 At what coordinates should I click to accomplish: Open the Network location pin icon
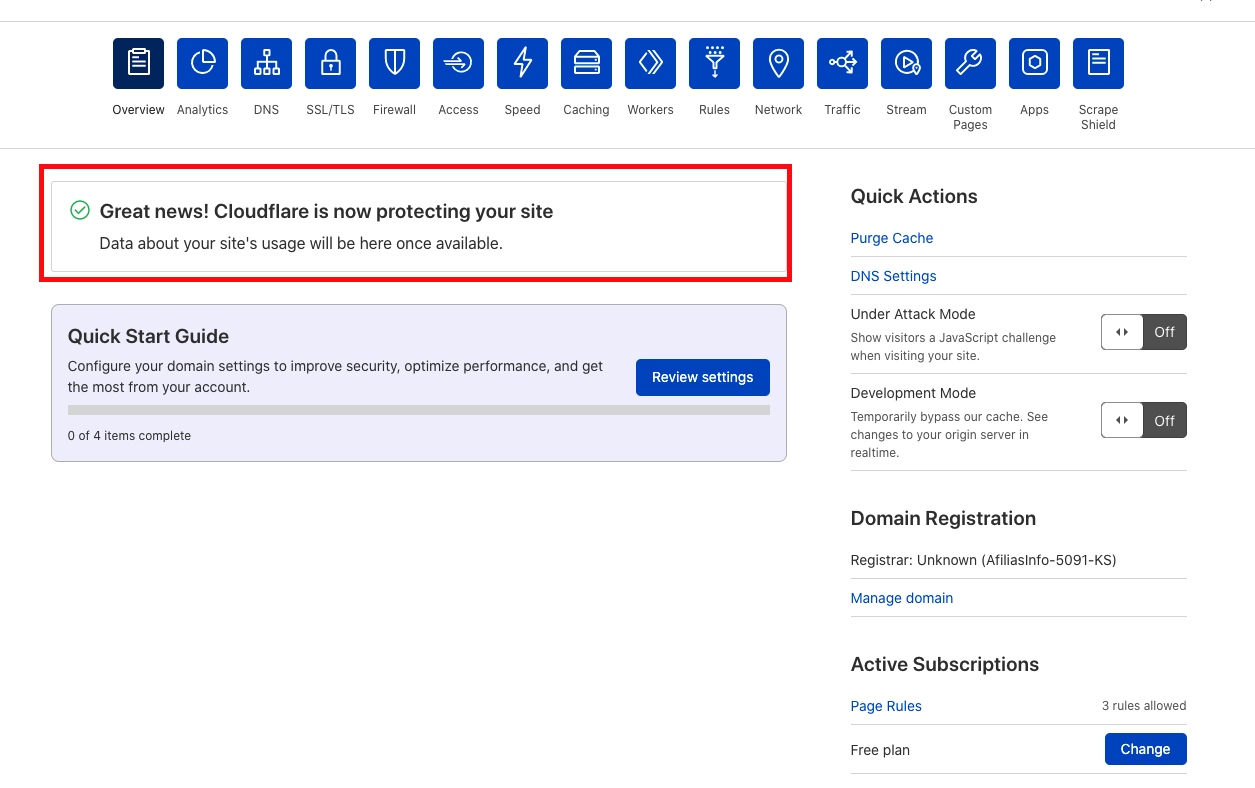(778, 63)
